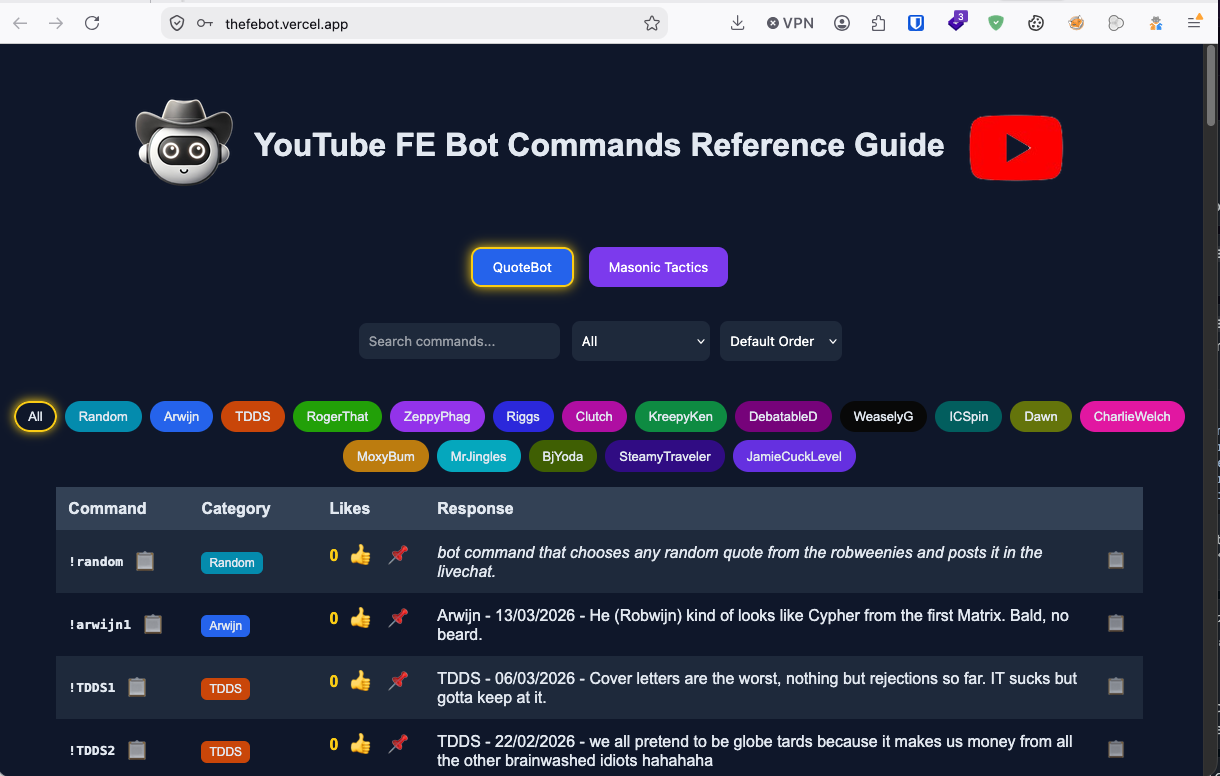Click the Likes column header

pos(350,508)
